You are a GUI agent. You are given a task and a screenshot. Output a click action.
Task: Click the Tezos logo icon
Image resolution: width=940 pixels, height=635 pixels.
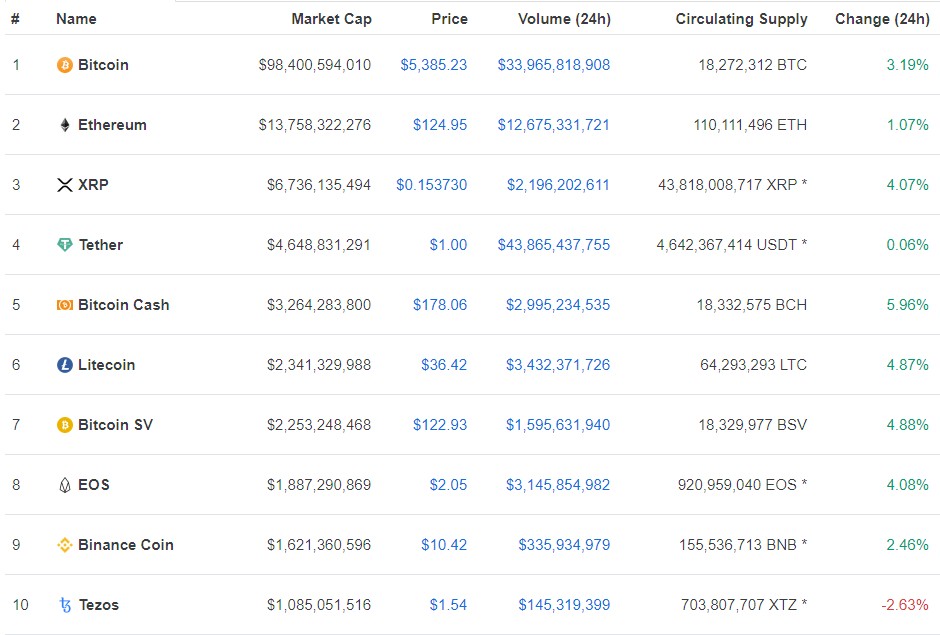[65, 604]
